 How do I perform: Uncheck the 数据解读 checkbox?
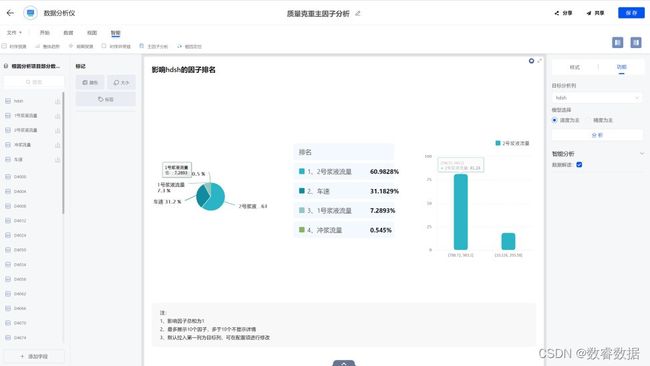click(x=579, y=165)
